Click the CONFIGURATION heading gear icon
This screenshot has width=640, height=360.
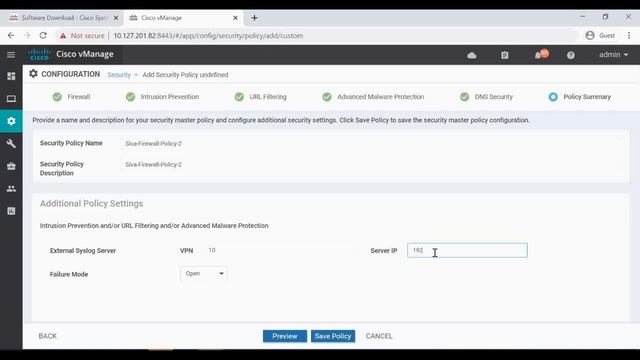click(33, 74)
